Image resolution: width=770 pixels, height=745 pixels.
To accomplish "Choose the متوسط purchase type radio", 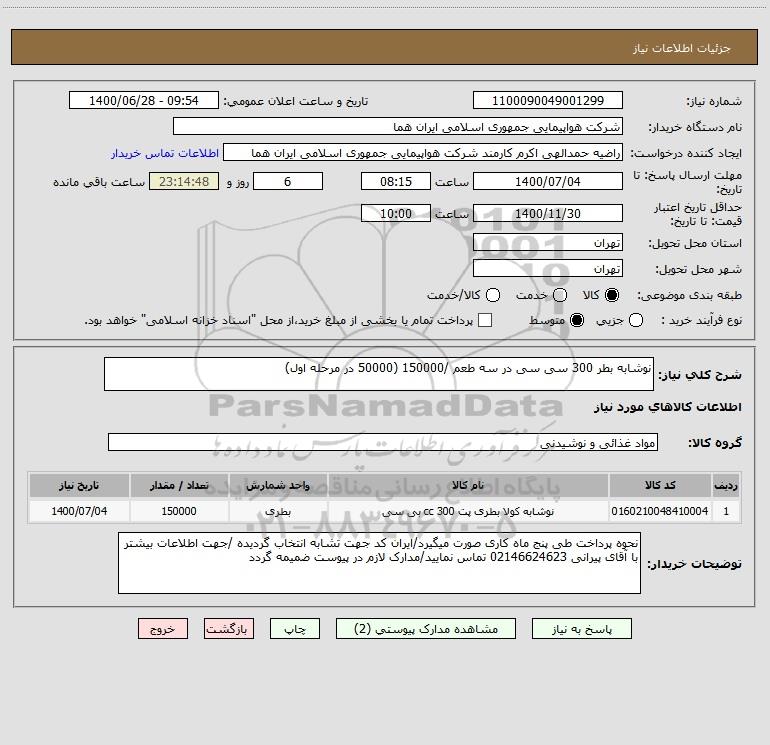I will click(x=577, y=320).
